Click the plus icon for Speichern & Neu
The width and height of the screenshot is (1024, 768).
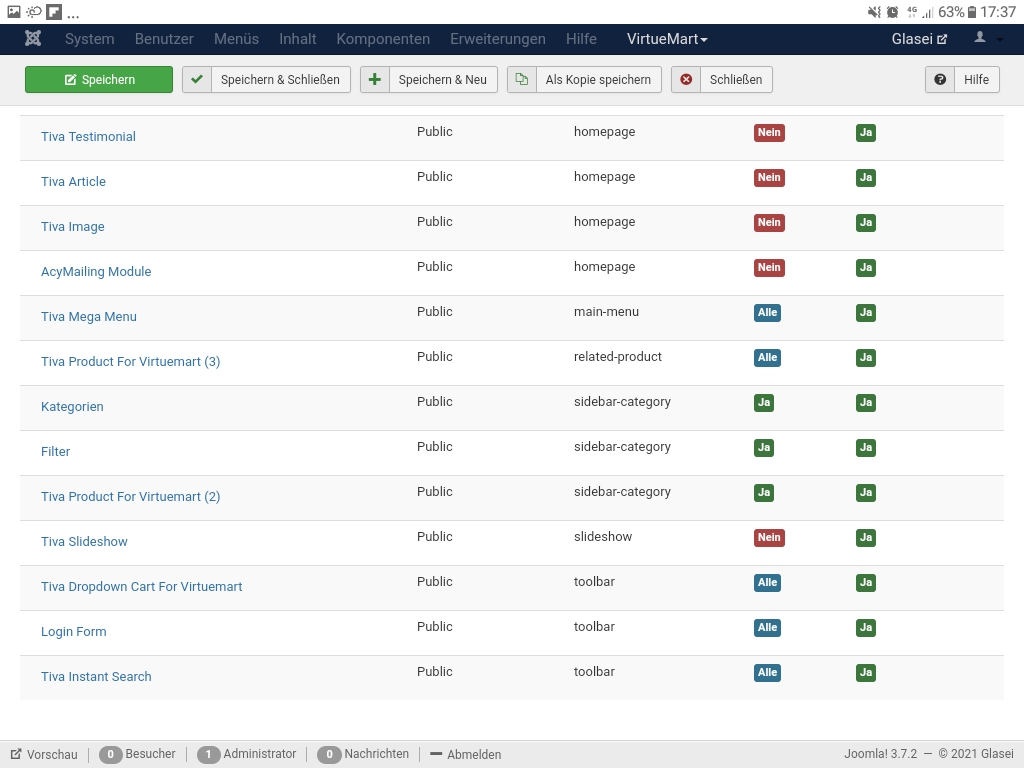(x=375, y=80)
